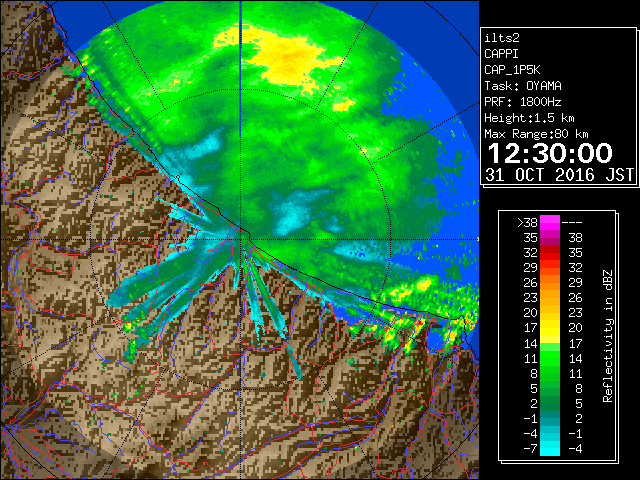Click the --- label atop legend right column
Screen dimensions: 640x480
click(x=572, y=223)
